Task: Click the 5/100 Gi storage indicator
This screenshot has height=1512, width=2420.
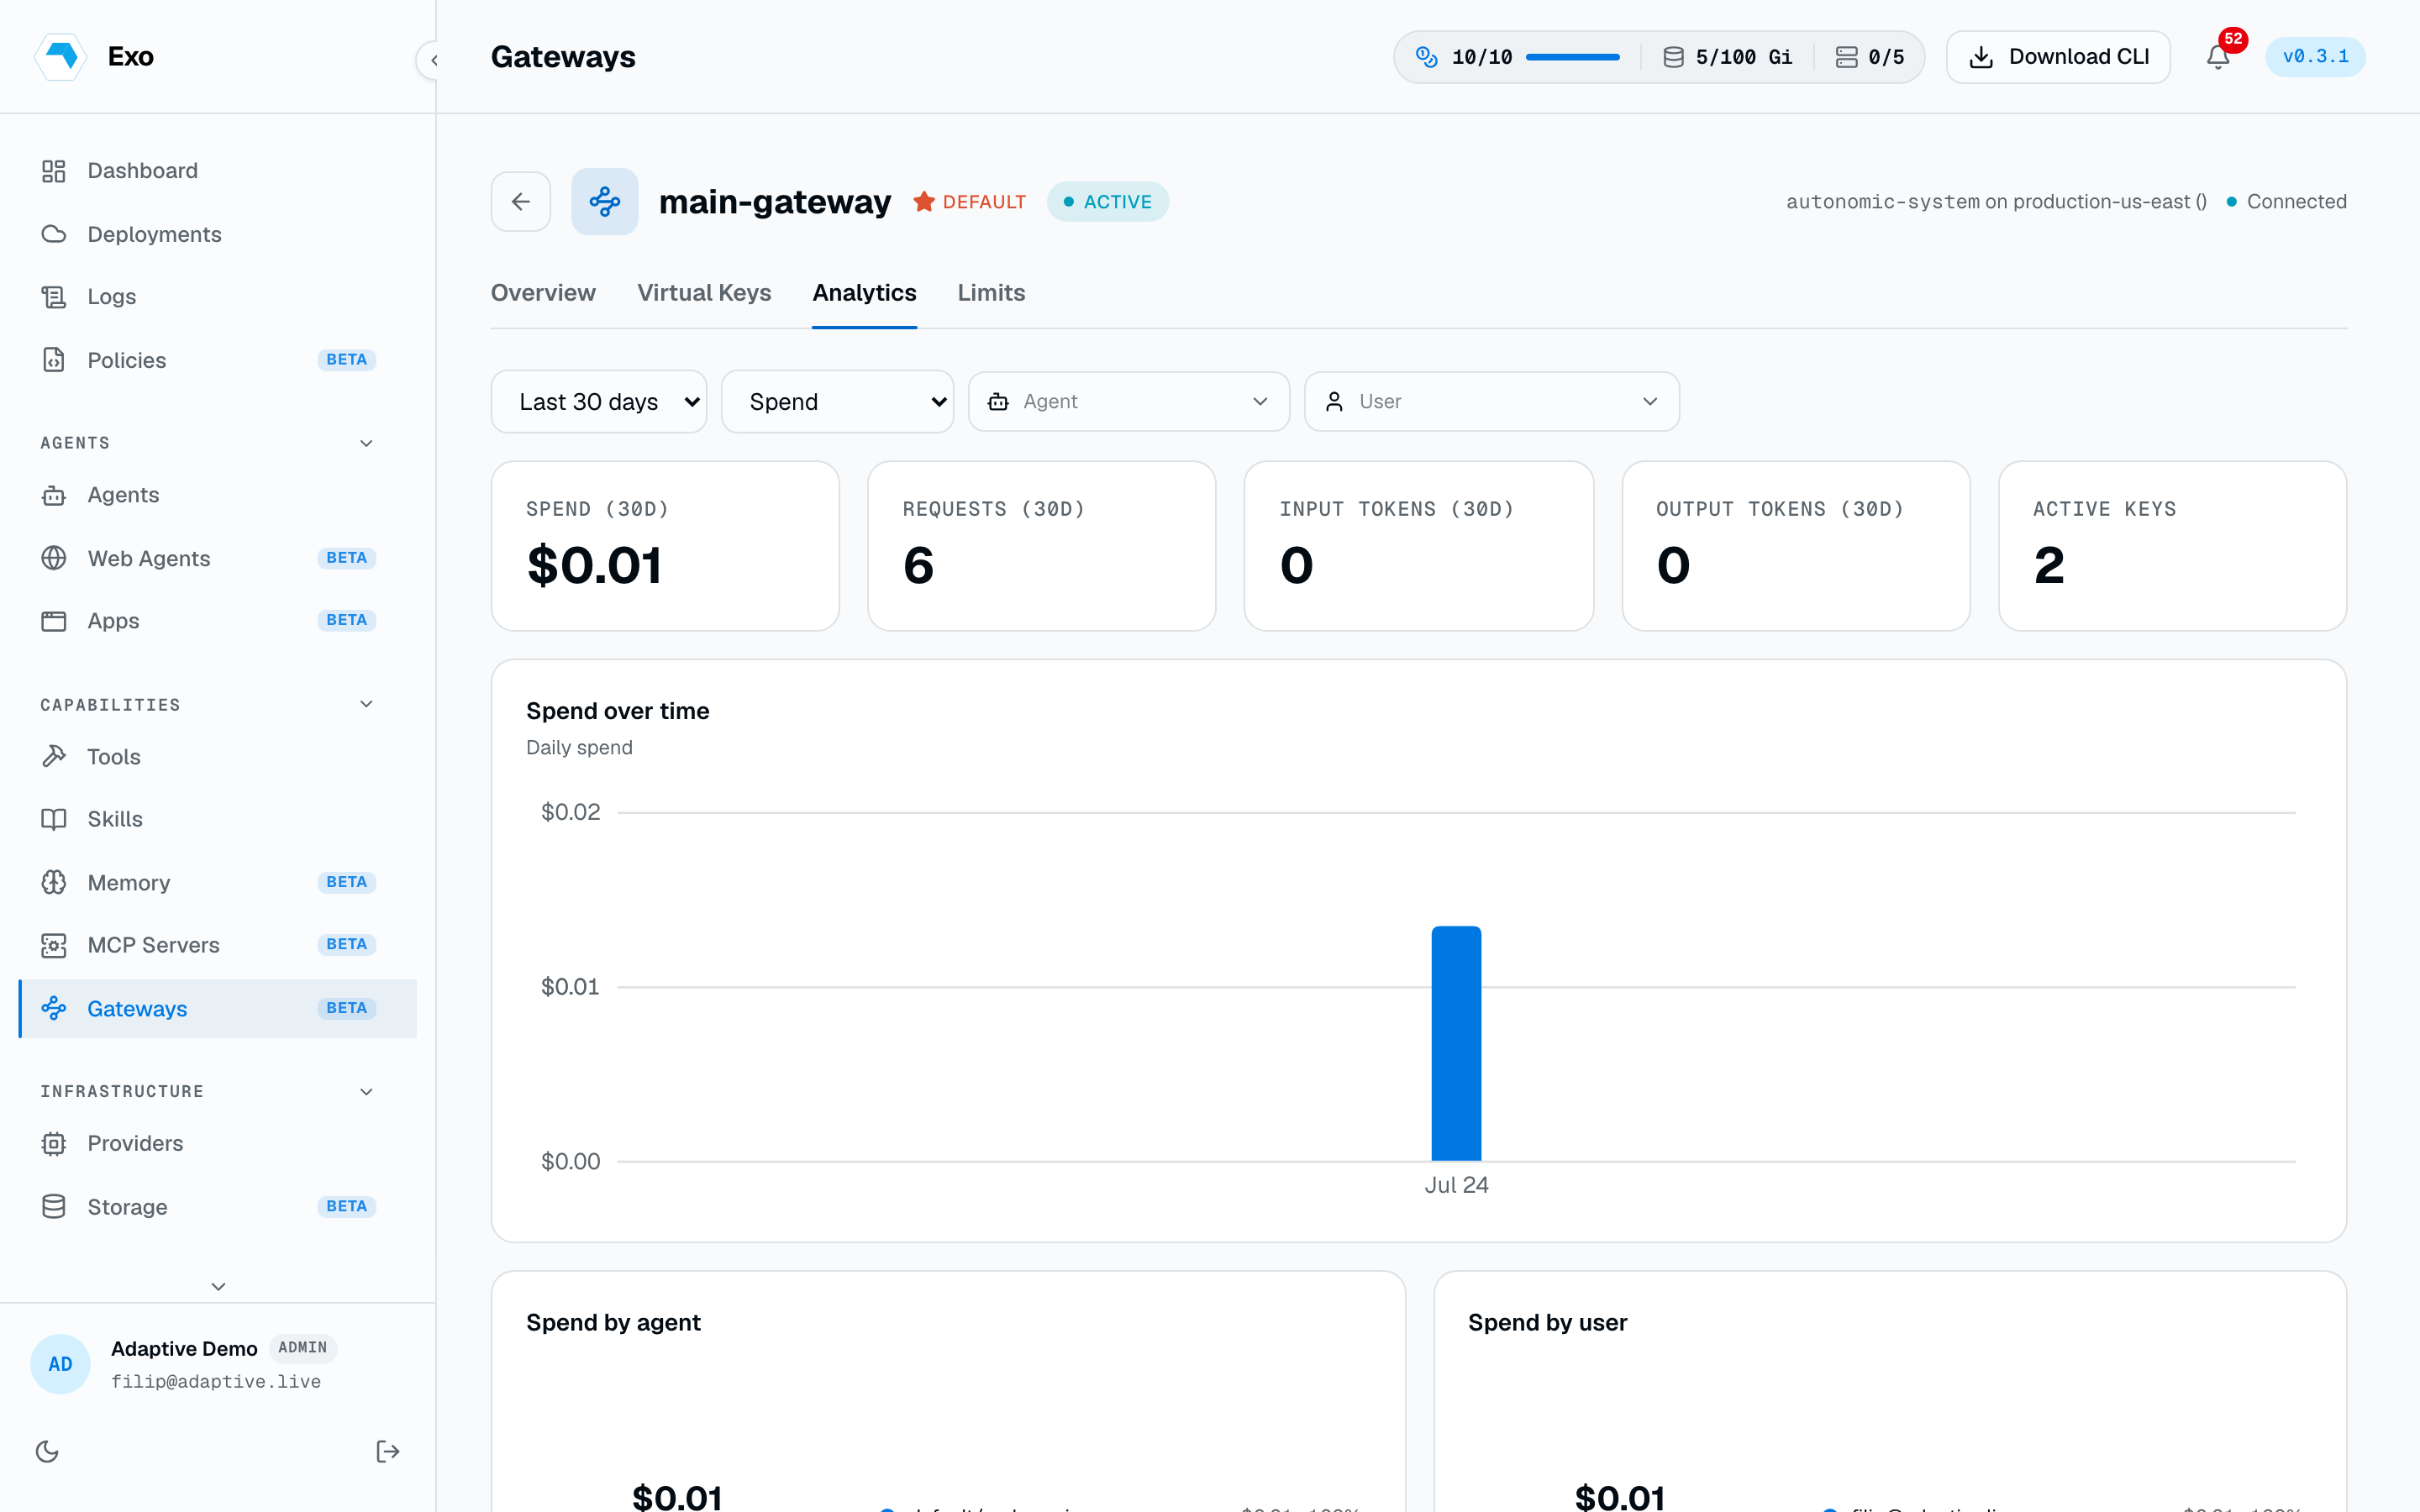Action: (x=1727, y=57)
